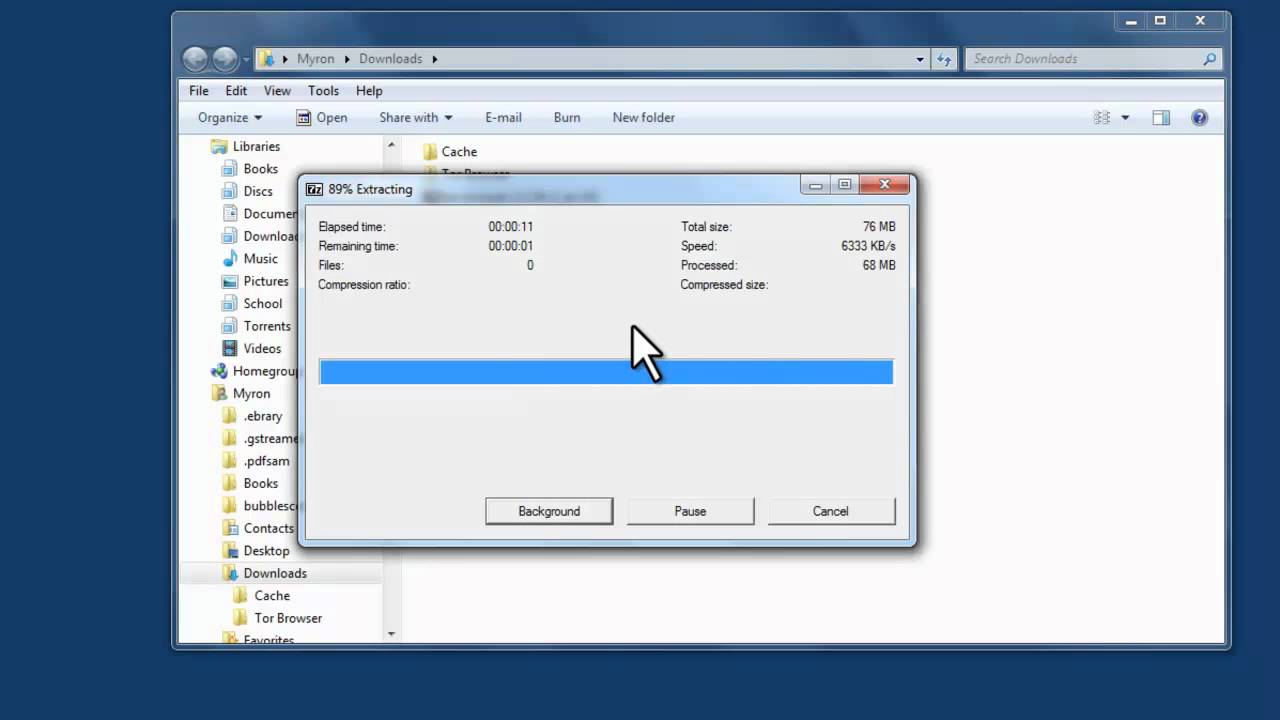
Task: Click the Burn toolbar button
Action: [x=567, y=117]
